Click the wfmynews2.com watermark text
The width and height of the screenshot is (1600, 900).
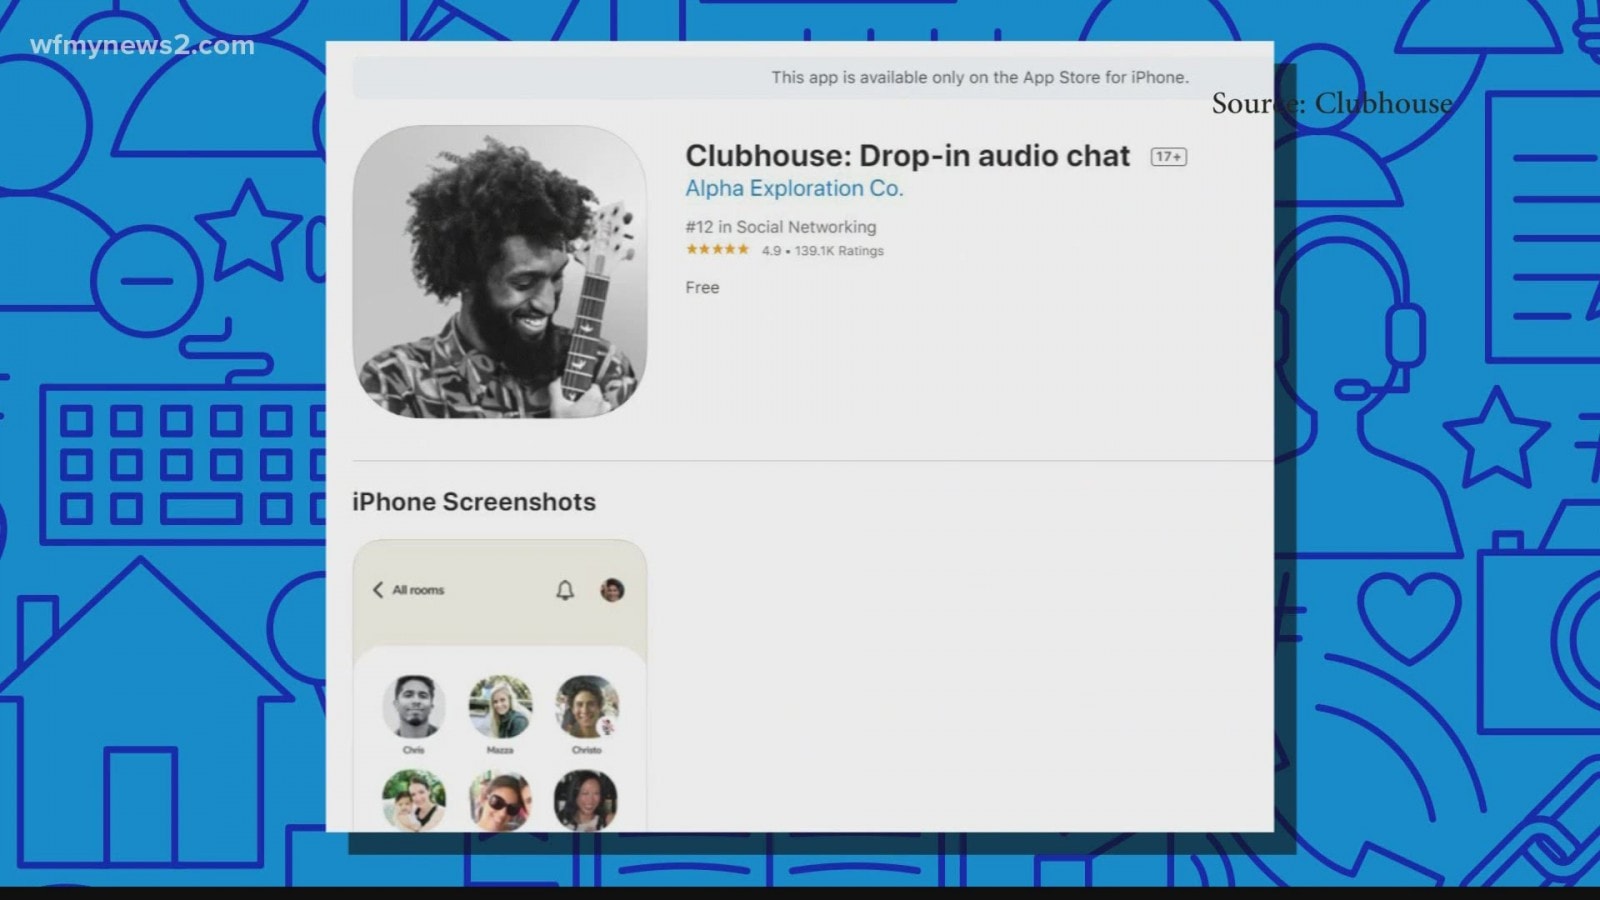tap(142, 46)
